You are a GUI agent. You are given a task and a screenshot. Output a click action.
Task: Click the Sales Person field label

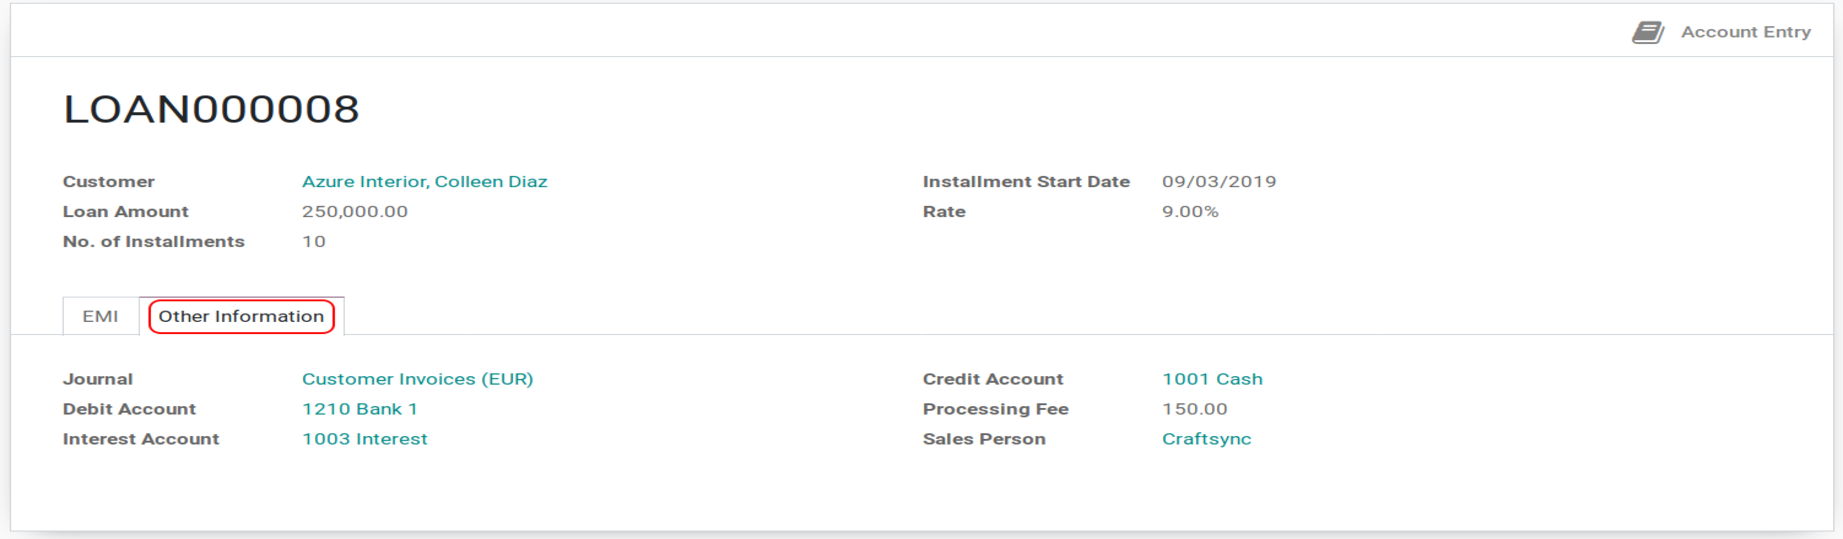click(983, 439)
